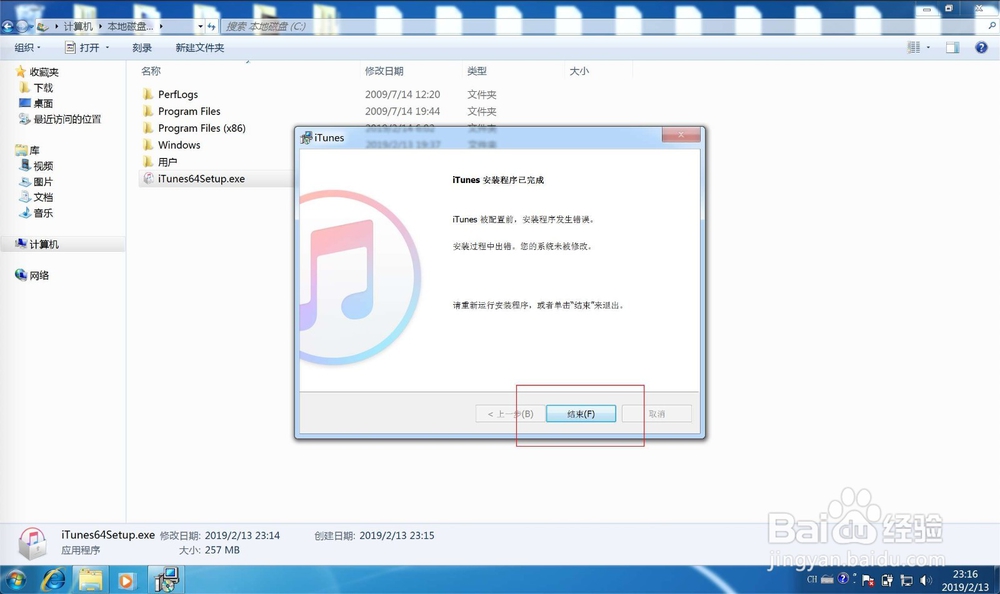The image size is (1000, 594).
Task: Open Explorer help icon
Action: pyautogui.click(x=981, y=48)
